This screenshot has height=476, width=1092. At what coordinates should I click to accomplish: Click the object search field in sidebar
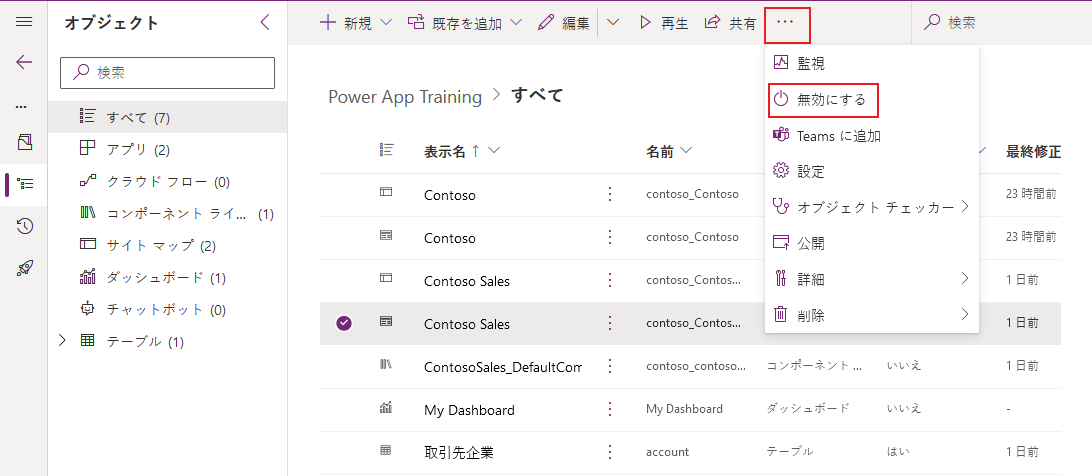pyautogui.click(x=168, y=72)
